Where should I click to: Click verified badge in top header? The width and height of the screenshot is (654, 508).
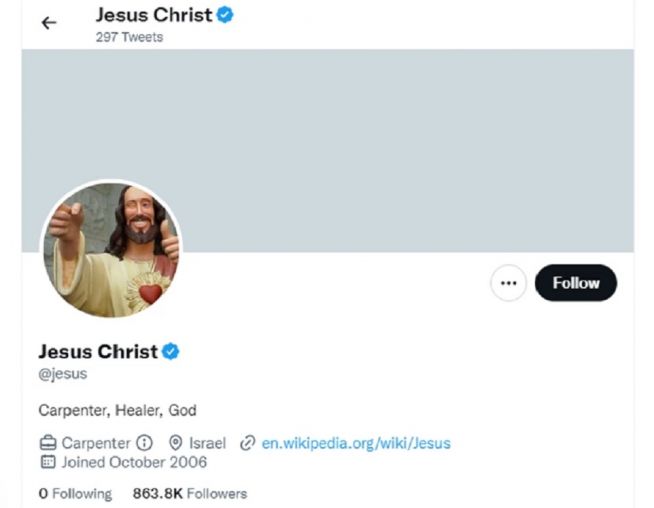(226, 15)
